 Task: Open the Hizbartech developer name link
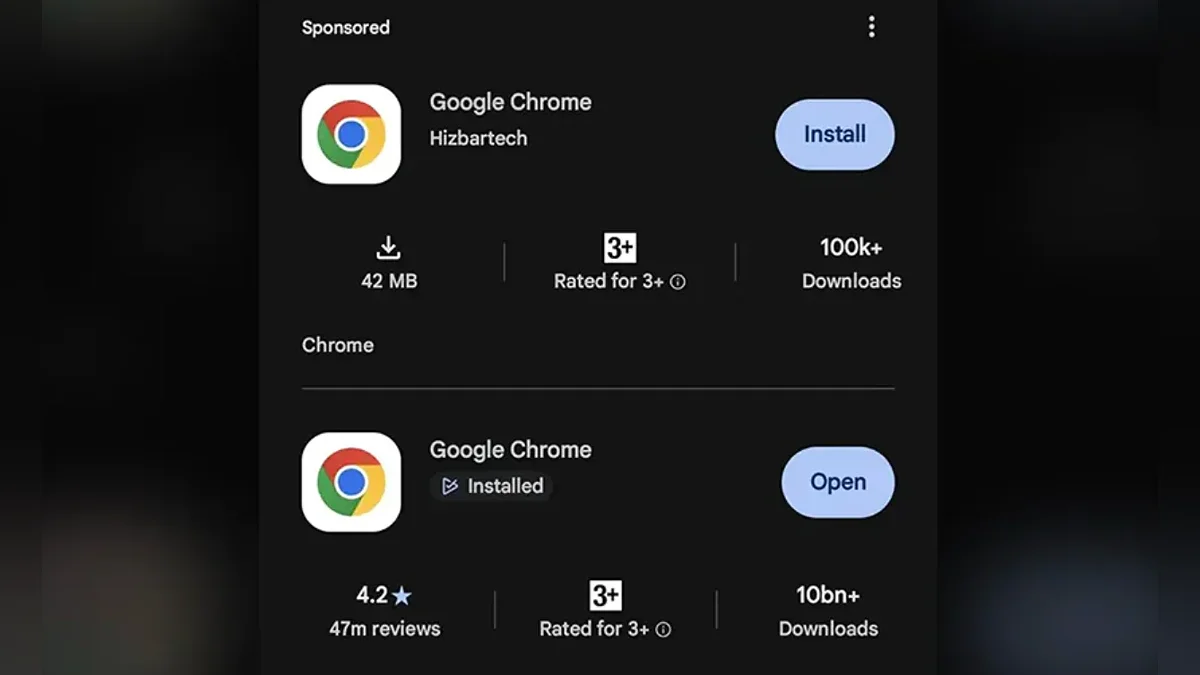(478, 138)
